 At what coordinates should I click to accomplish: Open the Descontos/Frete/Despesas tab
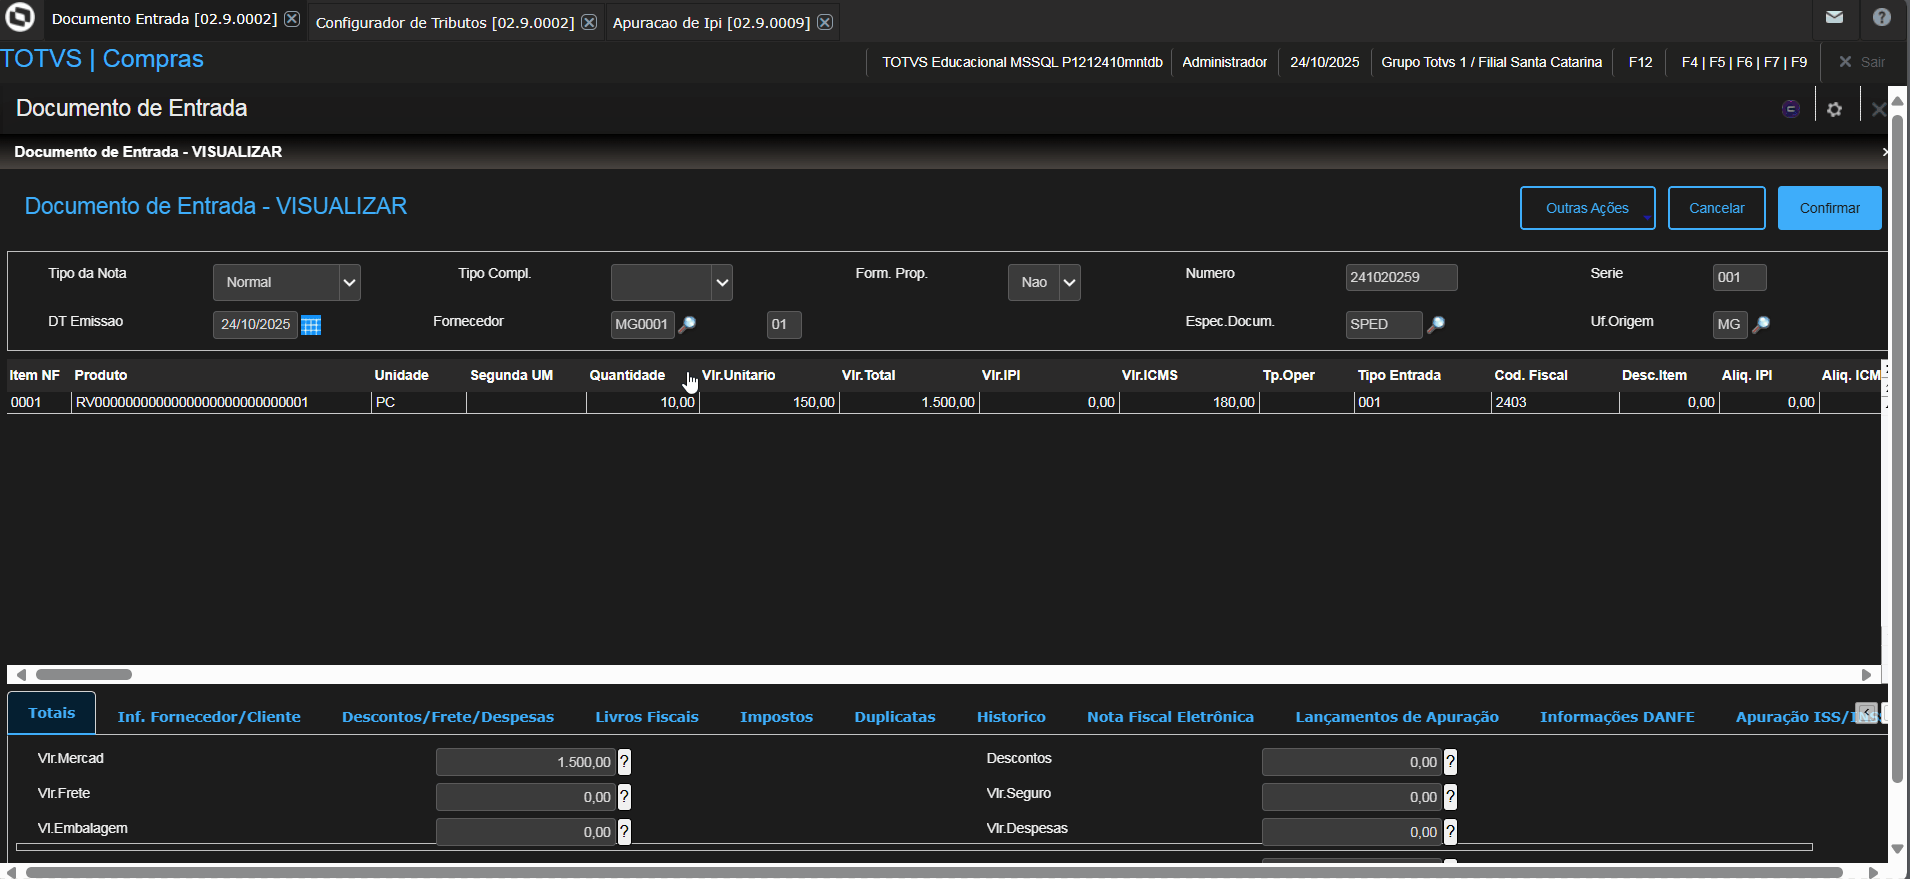448,717
